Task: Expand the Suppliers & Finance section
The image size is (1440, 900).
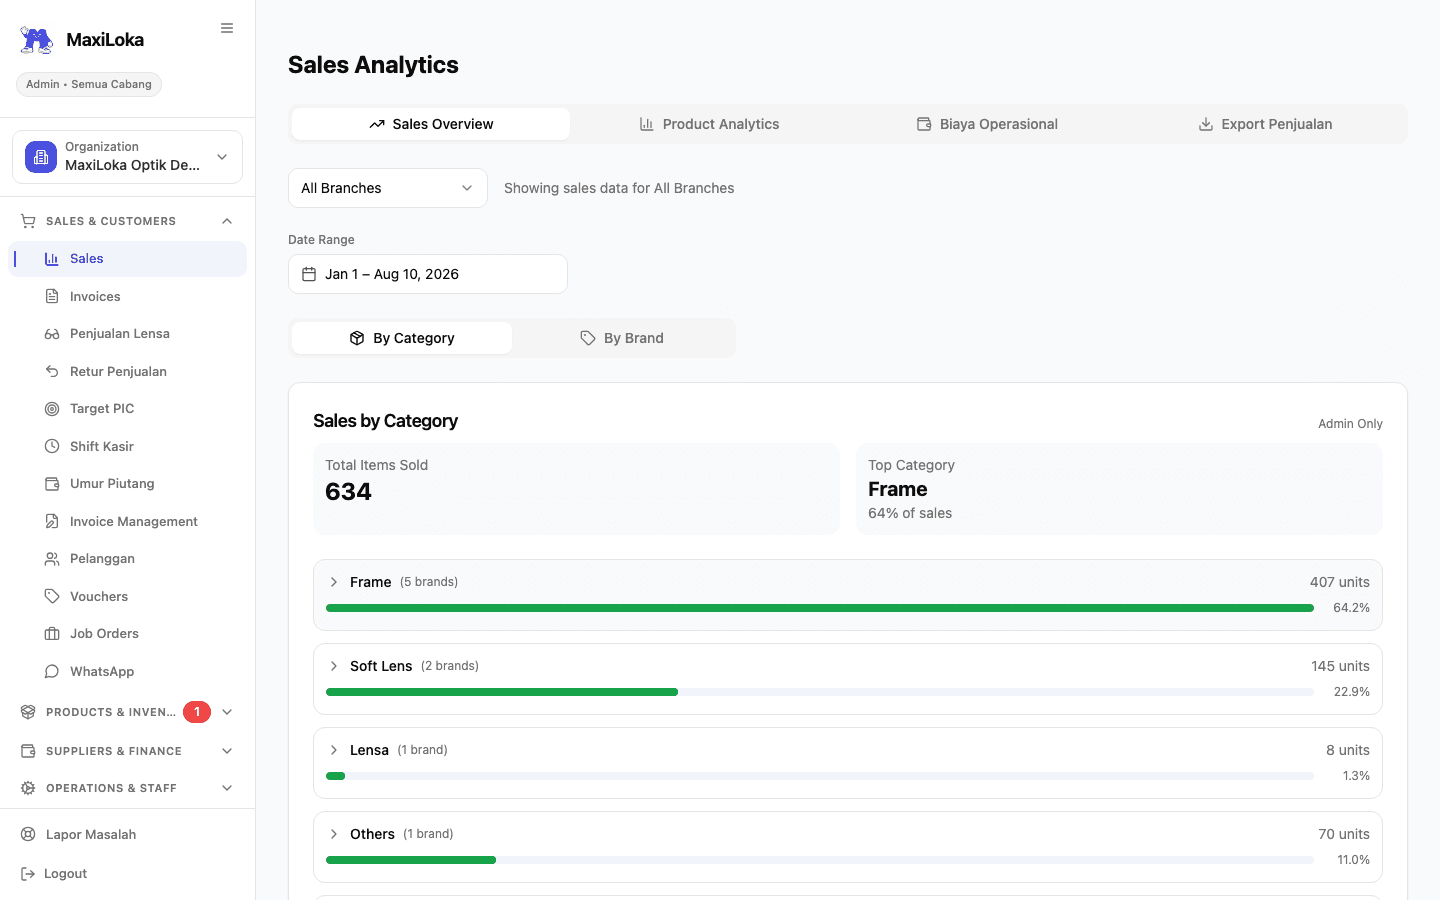Action: click(x=227, y=751)
